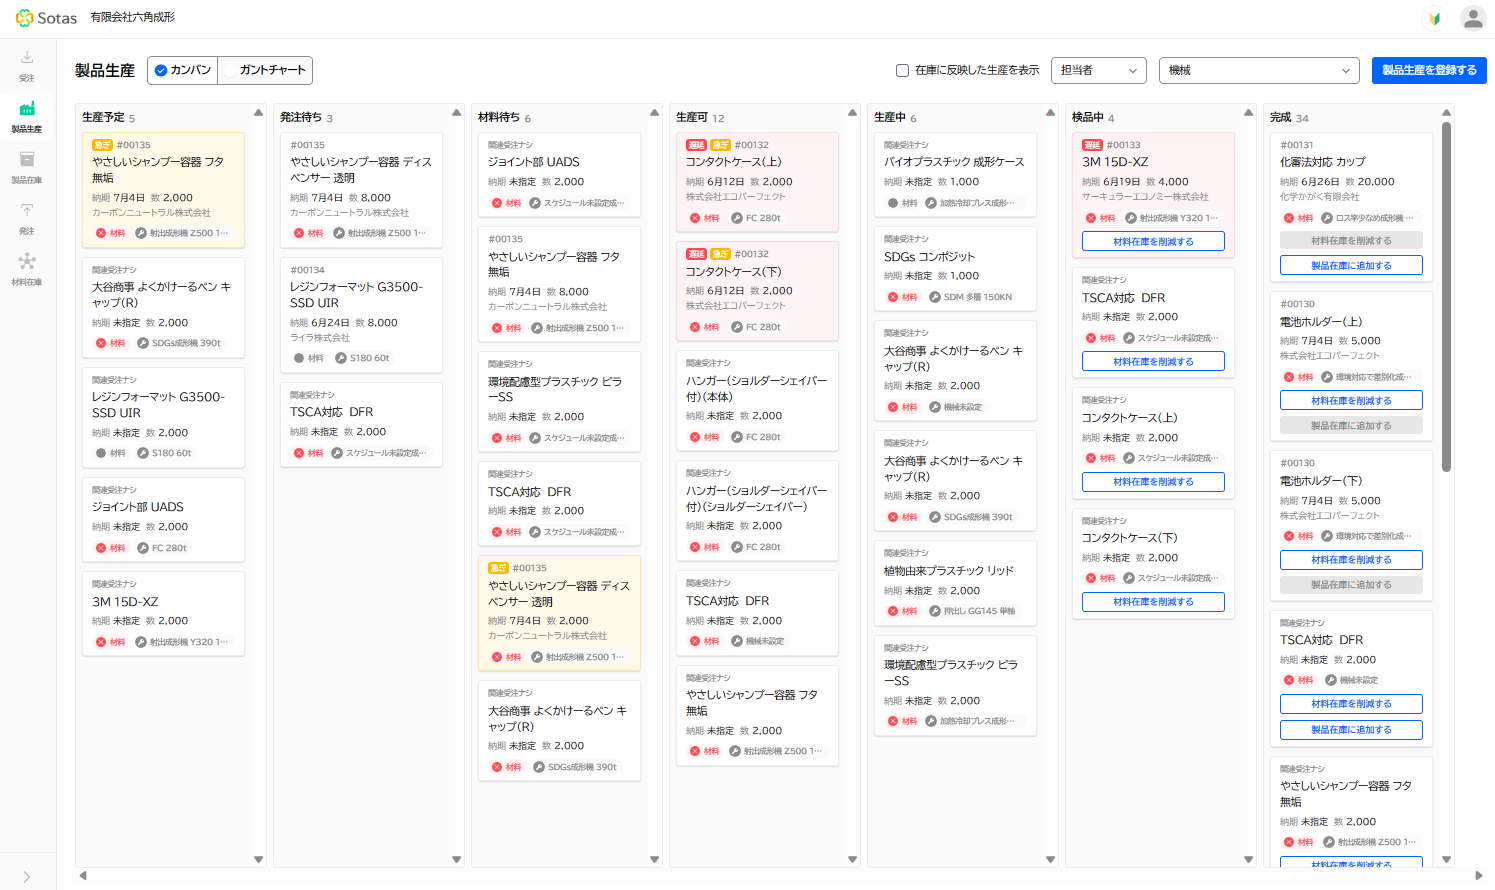1495x890 pixels.
Task: Open 材料在庫 from the sidebar
Action: pos(27,270)
